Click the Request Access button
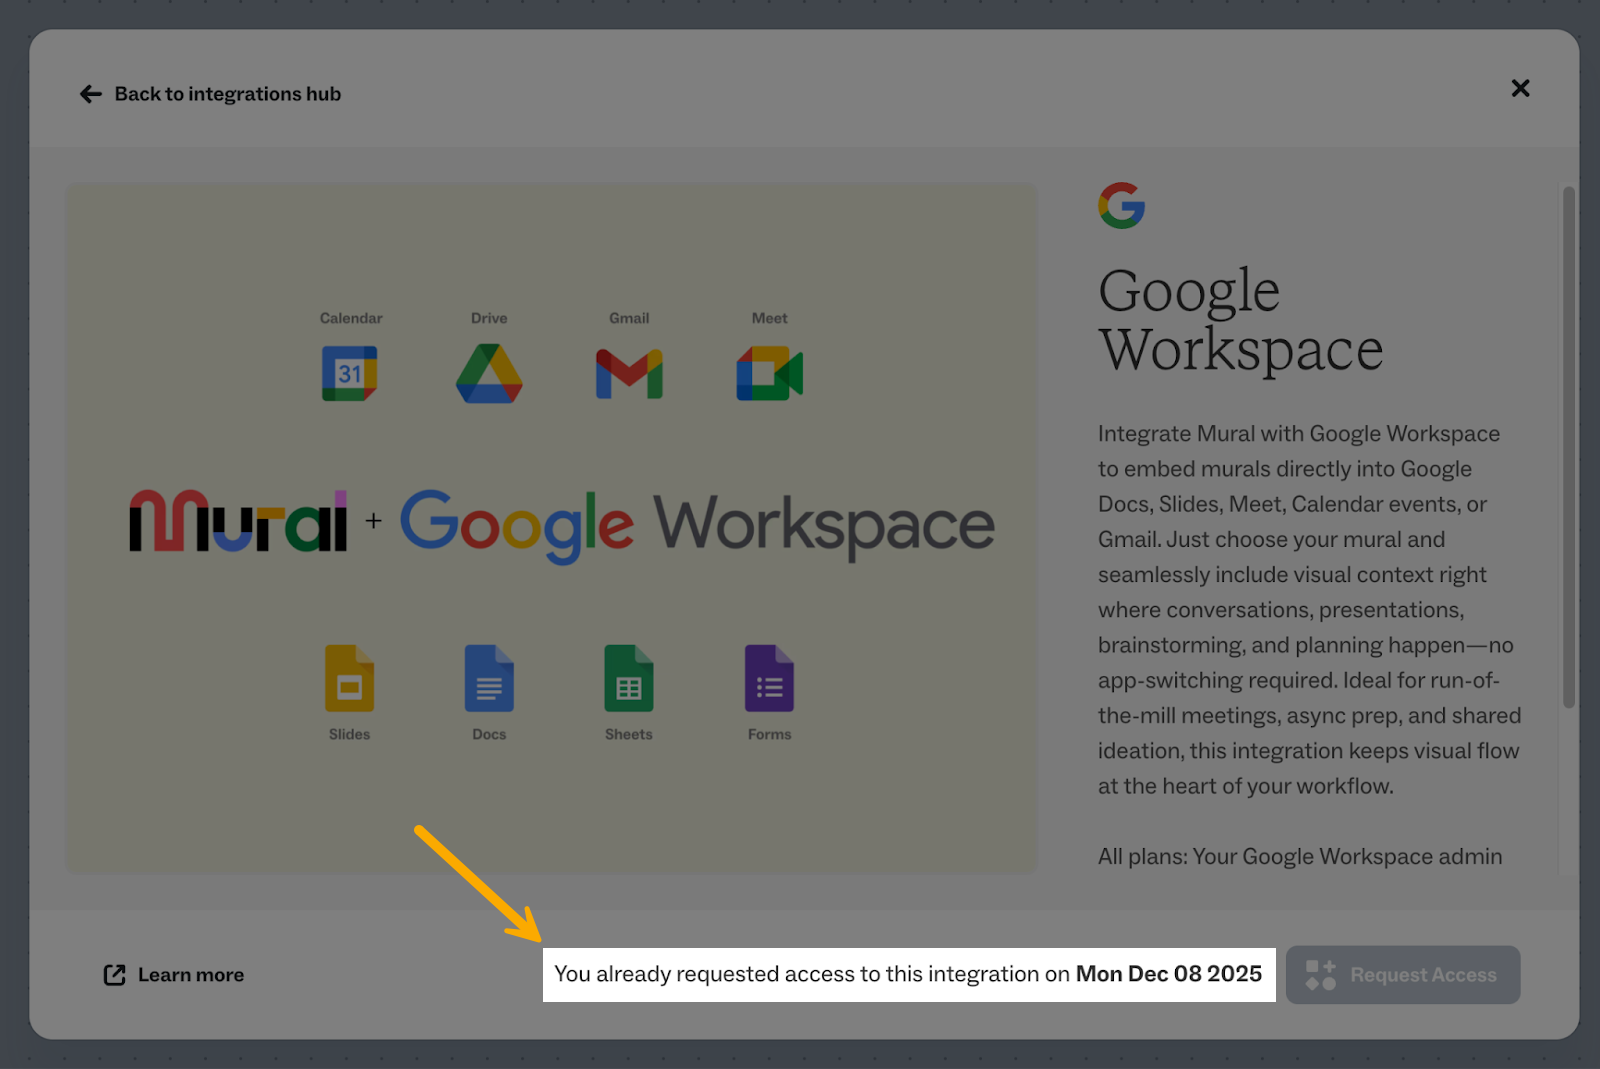The height and width of the screenshot is (1069, 1600). tap(1403, 975)
